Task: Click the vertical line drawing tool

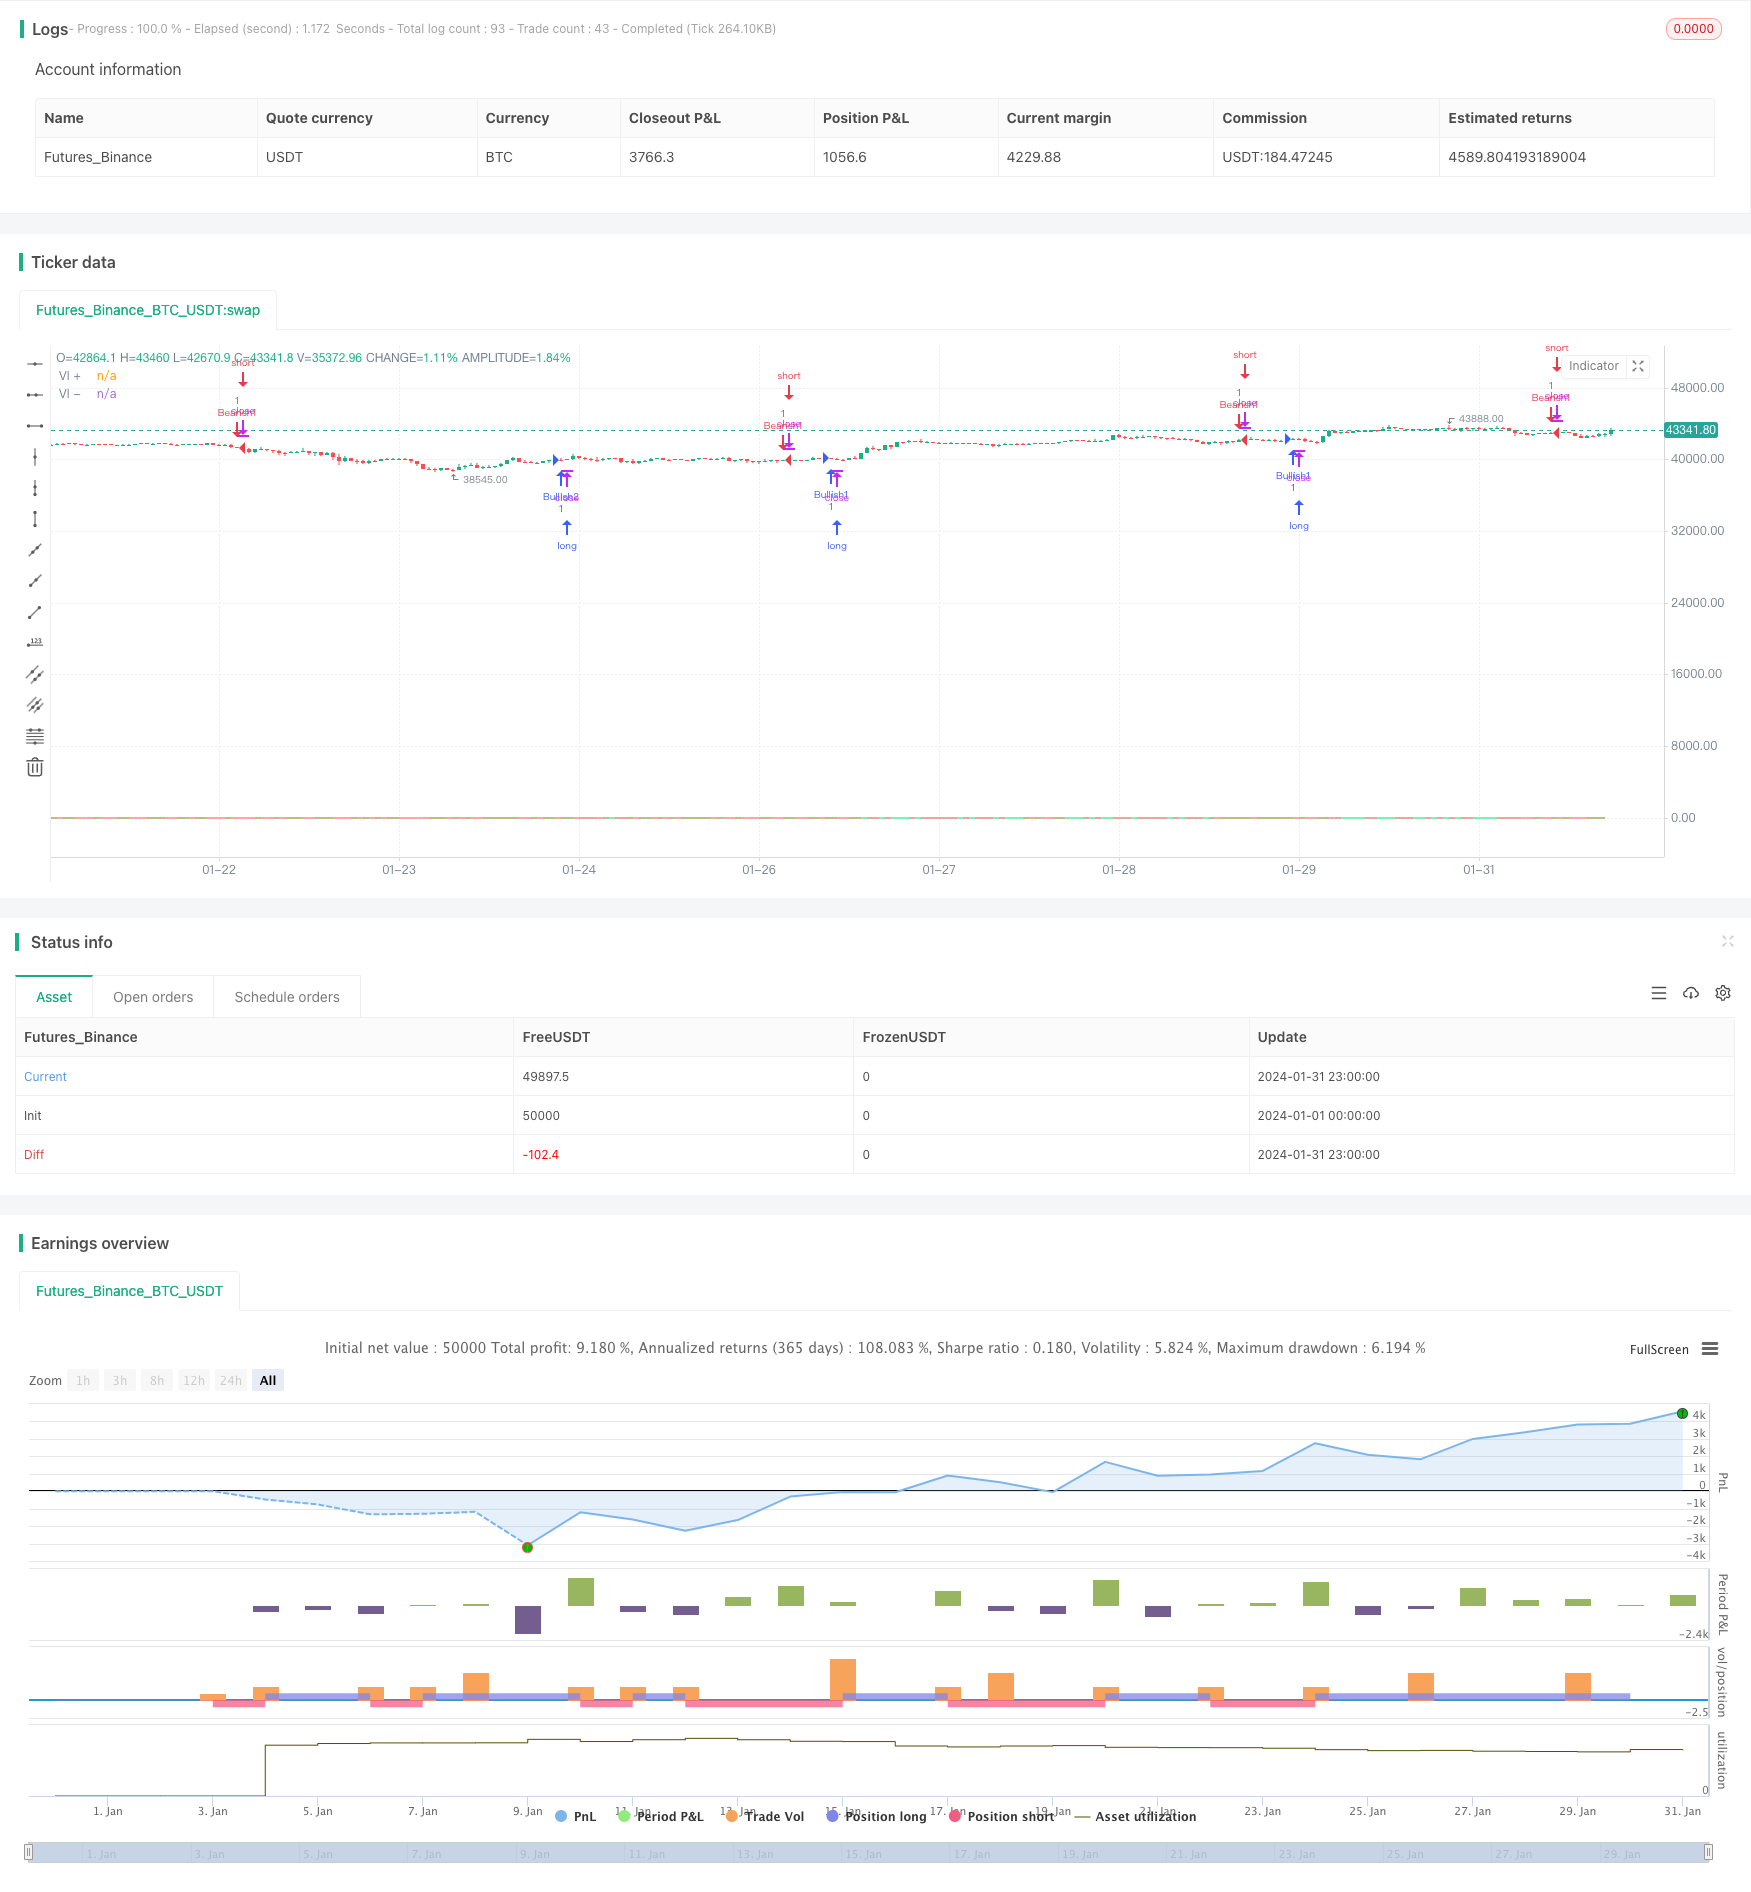Action: pyautogui.click(x=35, y=457)
